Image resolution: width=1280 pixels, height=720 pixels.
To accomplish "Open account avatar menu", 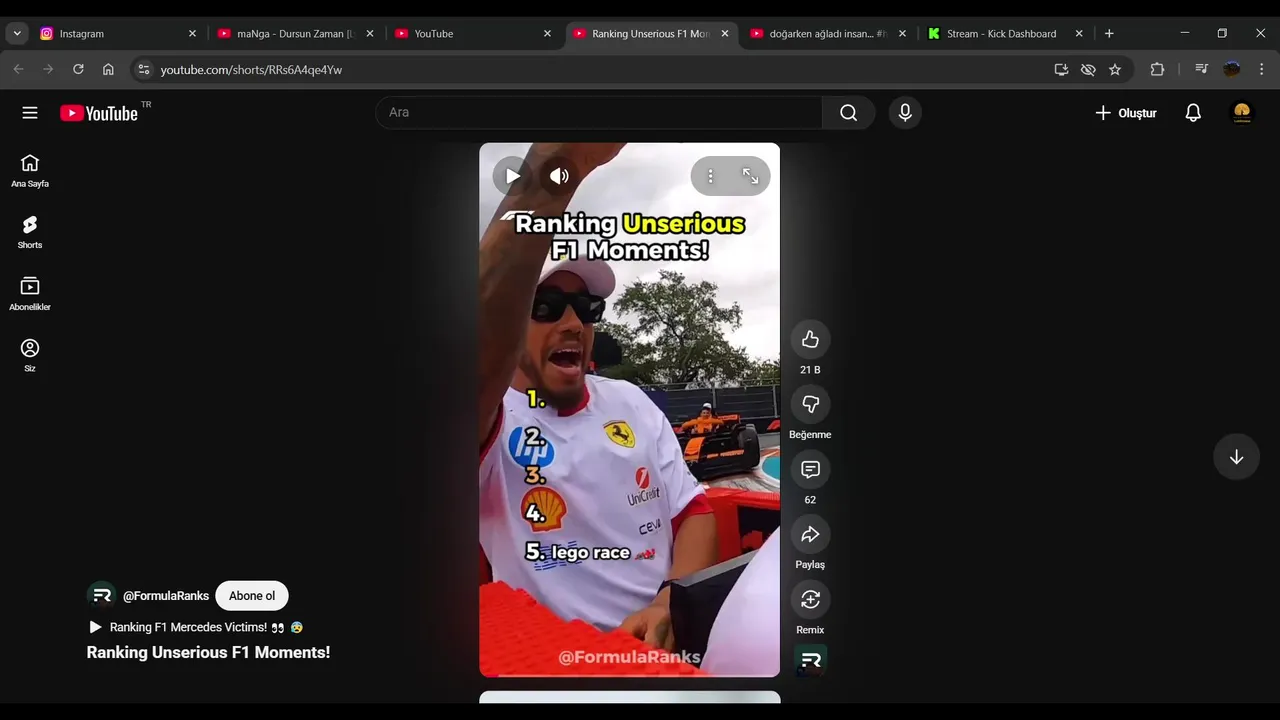I will [1242, 113].
